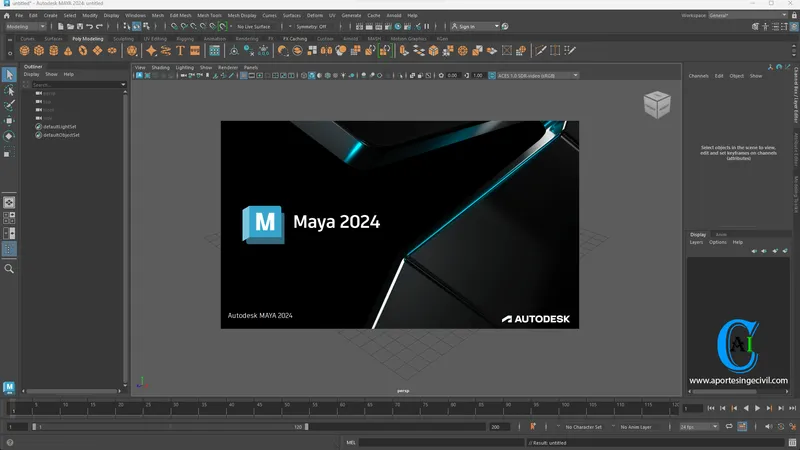Click the Outliner horizontal scrollbar
Screen dimensions: 800x450
click(x=71, y=391)
